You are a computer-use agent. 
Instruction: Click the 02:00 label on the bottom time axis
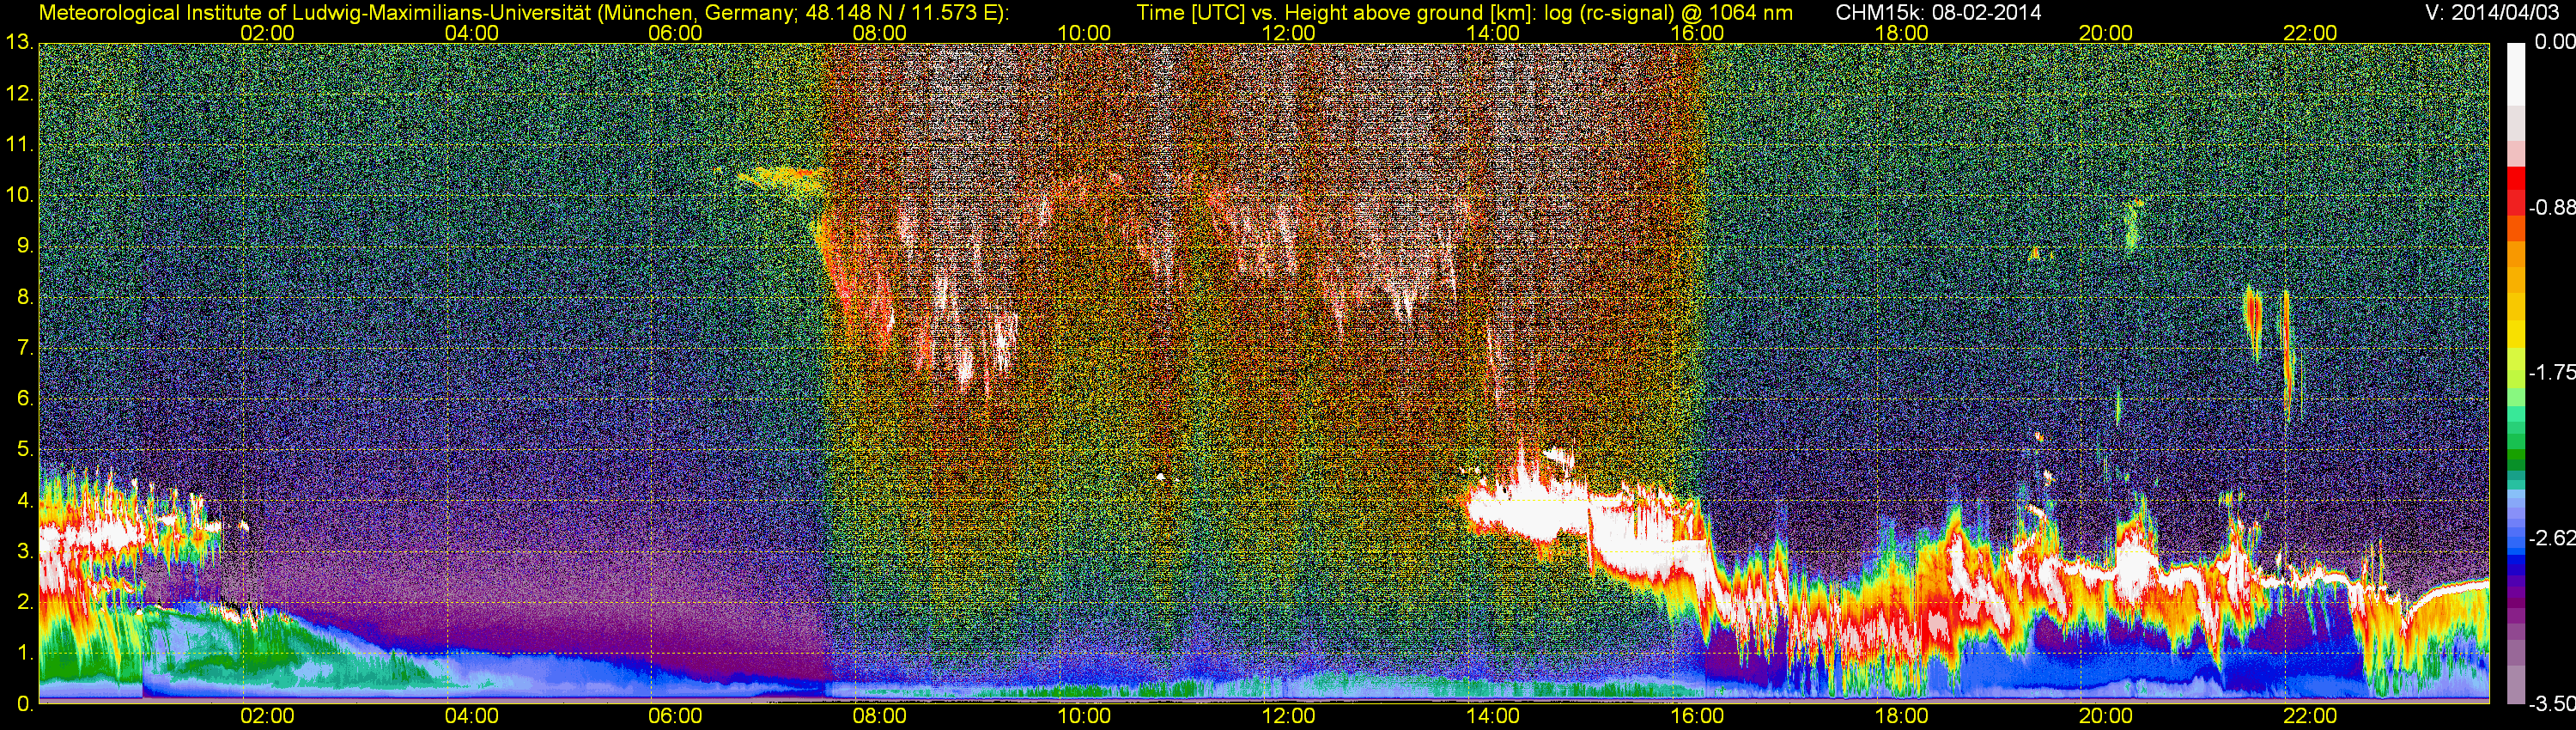click(x=267, y=716)
